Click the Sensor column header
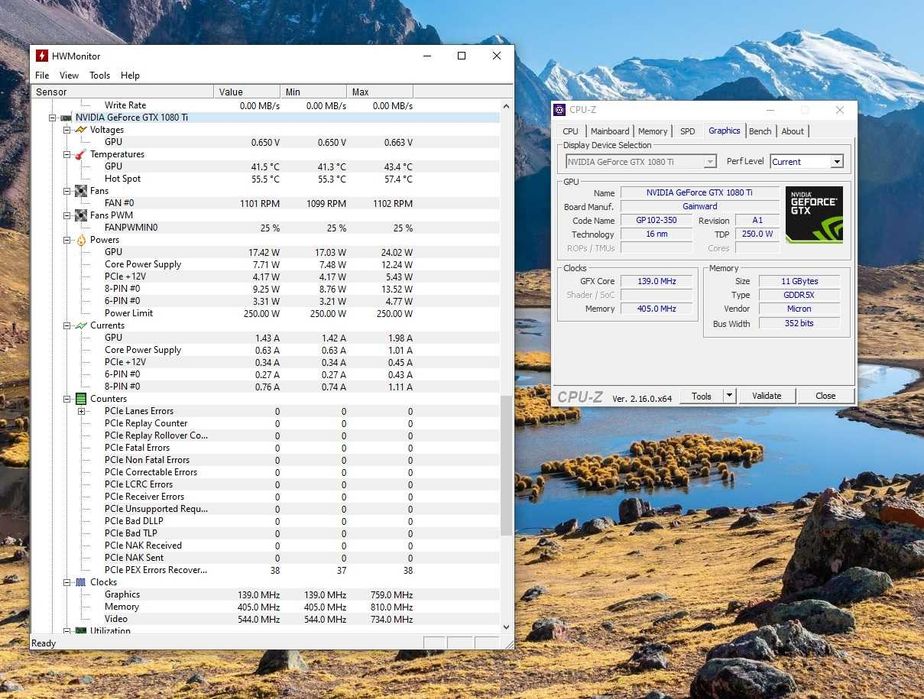The width and height of the screenshot is (924, 699). [123, 92]
